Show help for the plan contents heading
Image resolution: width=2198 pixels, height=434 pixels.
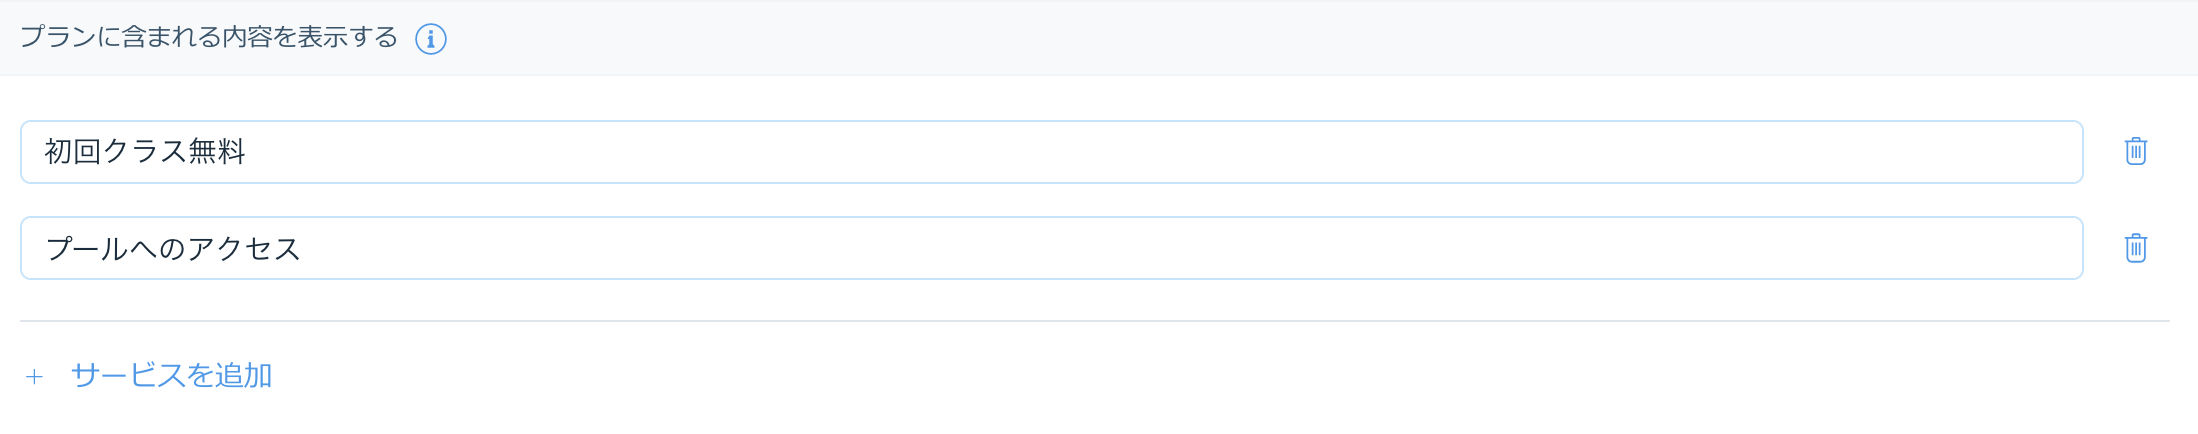click(x=431, y=39)
